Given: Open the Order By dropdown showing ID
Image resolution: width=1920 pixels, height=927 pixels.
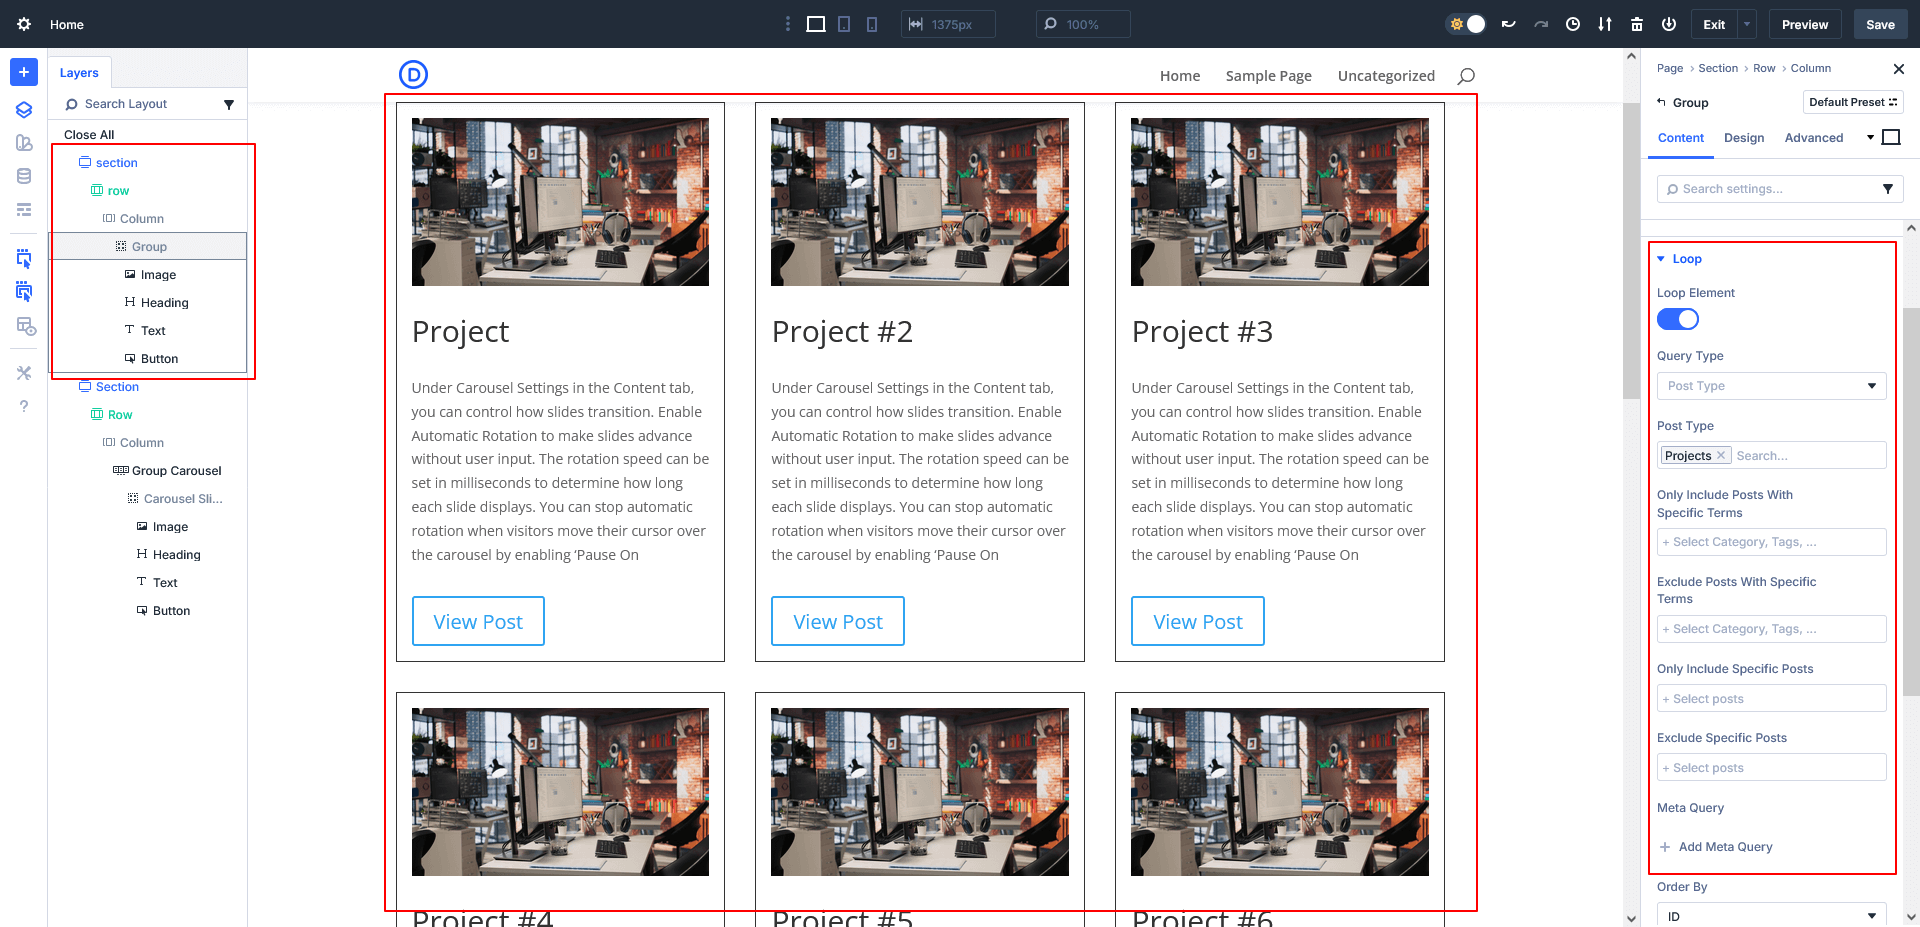Looking at the screenshot, I should pyautogui.click(x=1771, y=915).
